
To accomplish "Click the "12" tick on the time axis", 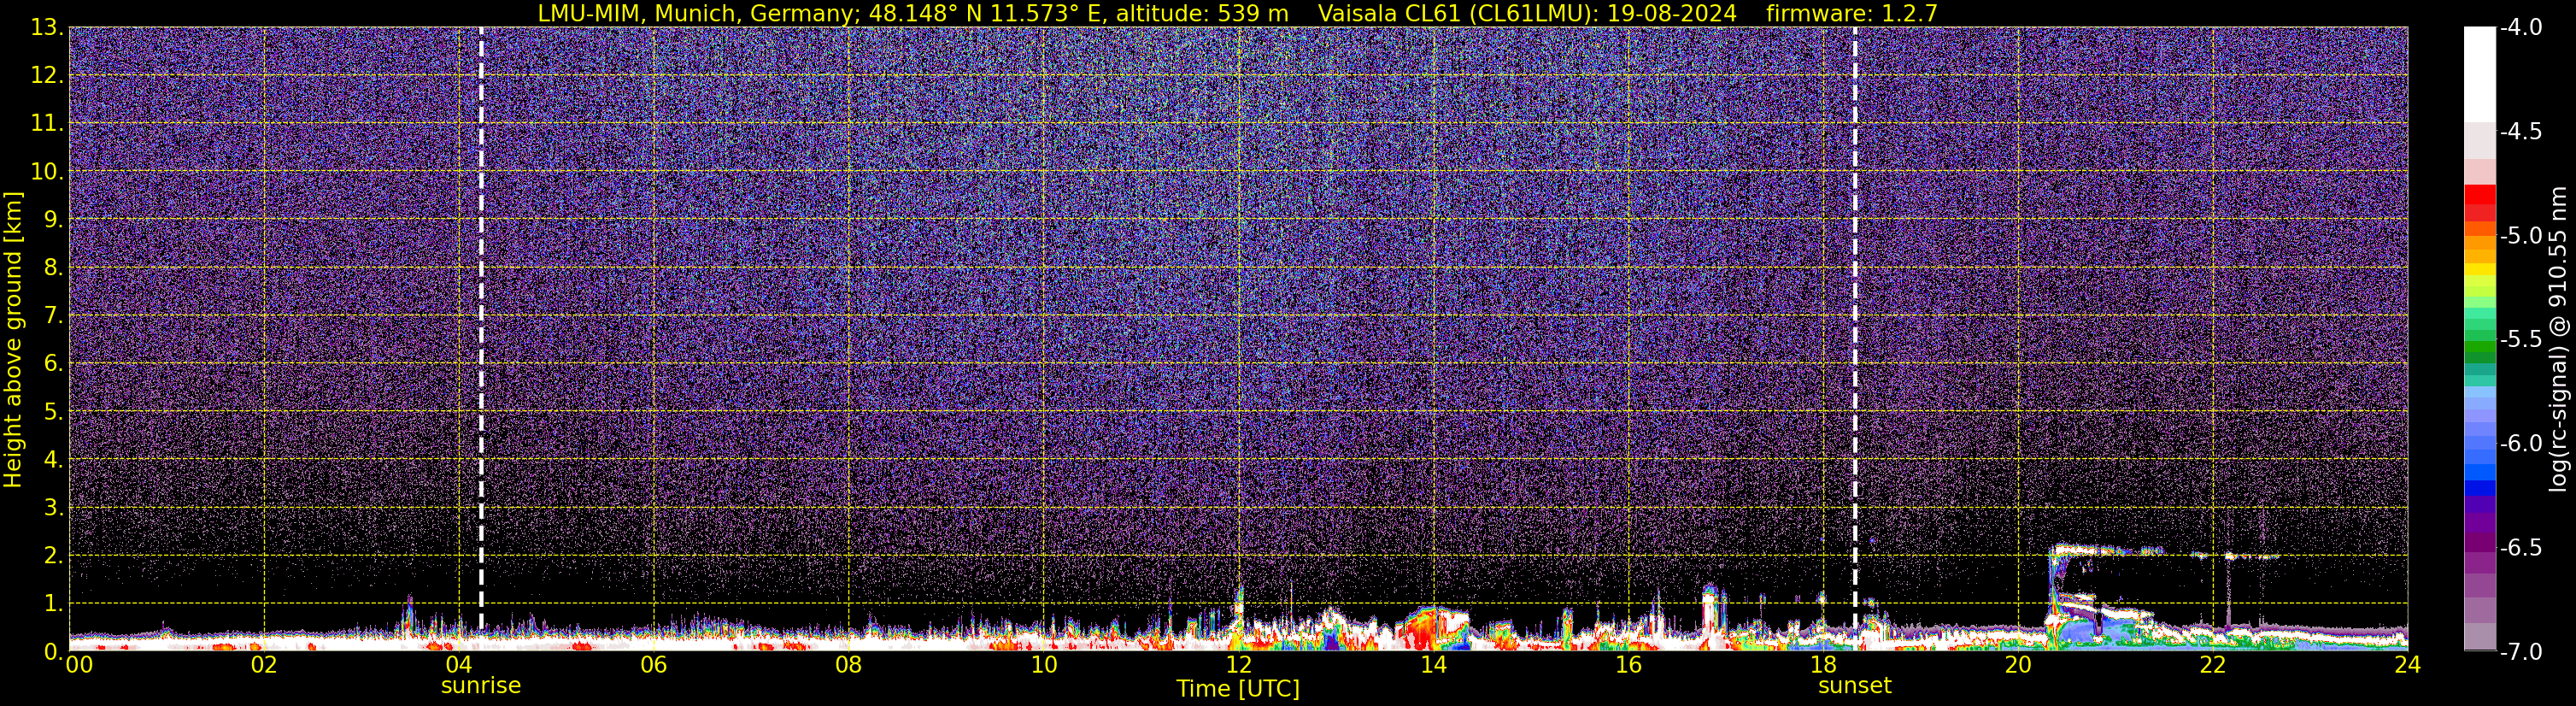I will 1238,665.
